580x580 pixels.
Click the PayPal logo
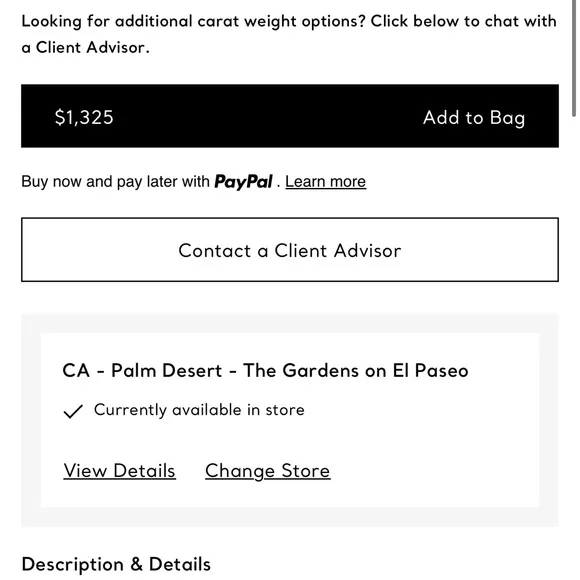tap(243, 182)
